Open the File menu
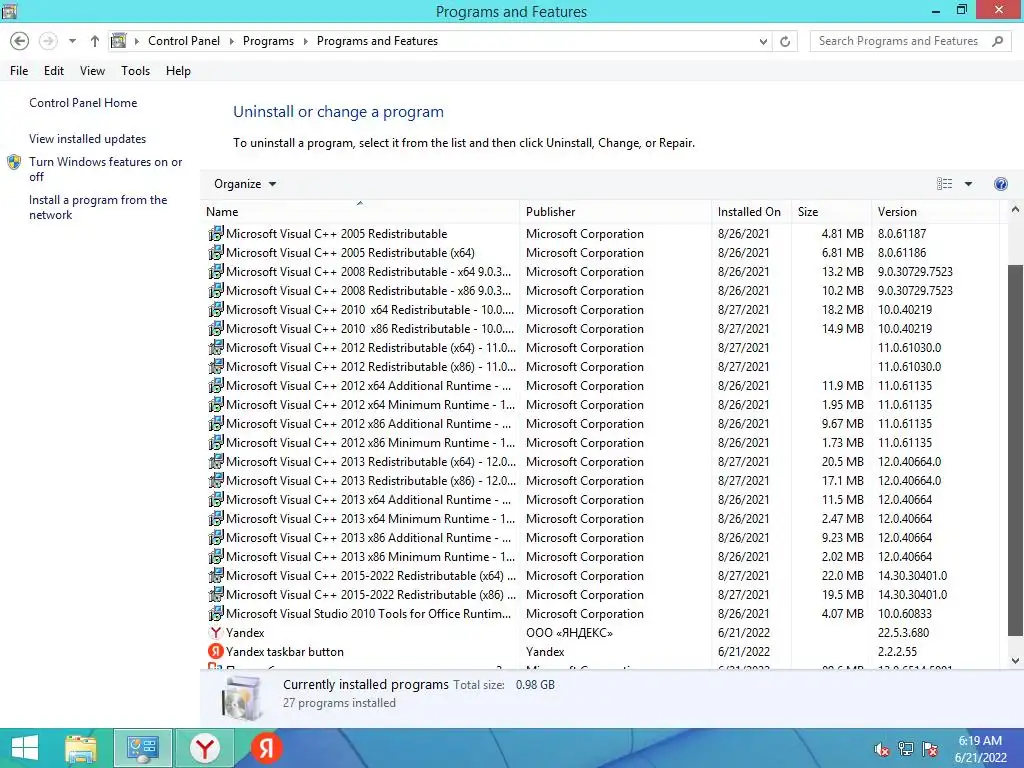 point(19,71)
